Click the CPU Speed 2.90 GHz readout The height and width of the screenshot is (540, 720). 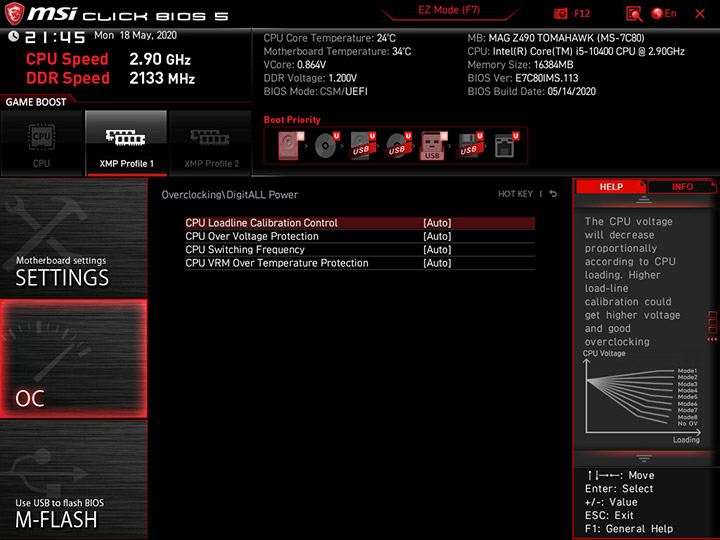coord(108,59)
